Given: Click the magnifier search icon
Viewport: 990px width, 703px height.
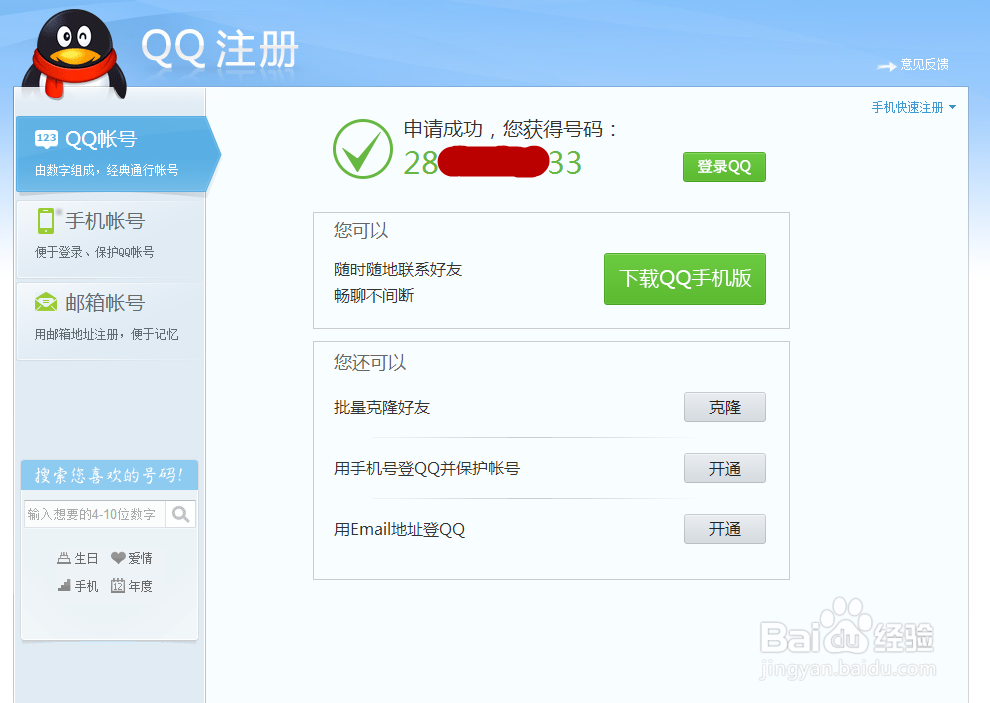Looking at the screenshot, I should pyautogui.click(x=181, y=514).
